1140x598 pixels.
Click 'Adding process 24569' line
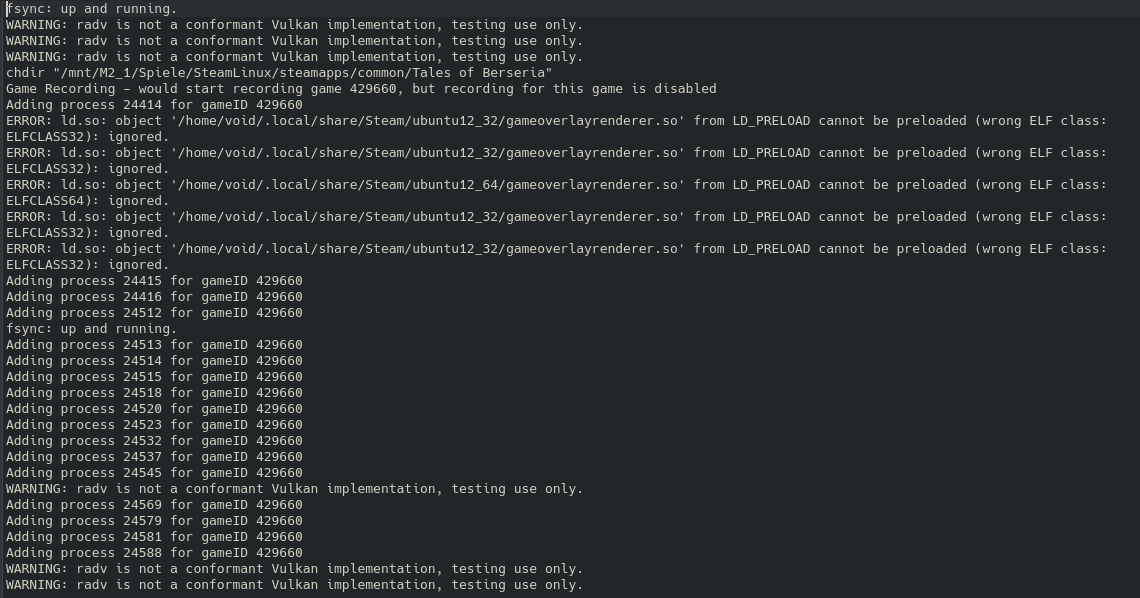click(x=154, y=505)
